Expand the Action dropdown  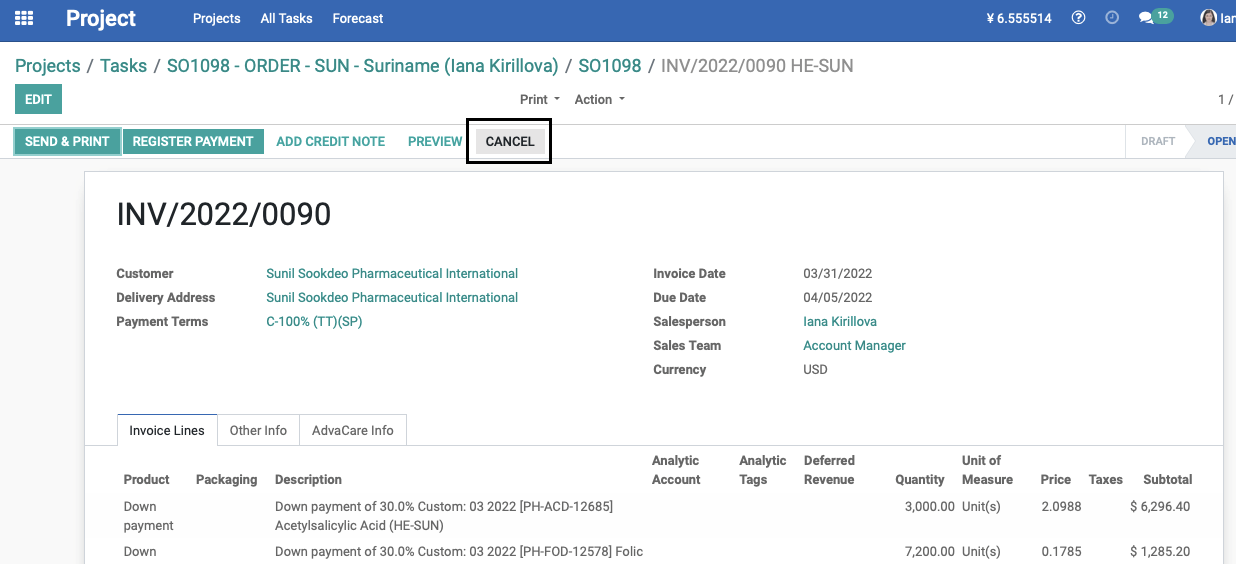599,99
